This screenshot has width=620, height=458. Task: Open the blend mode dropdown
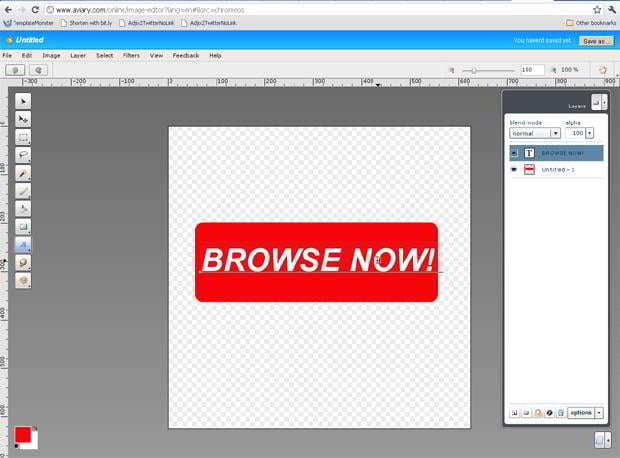(x=535, y=133)
